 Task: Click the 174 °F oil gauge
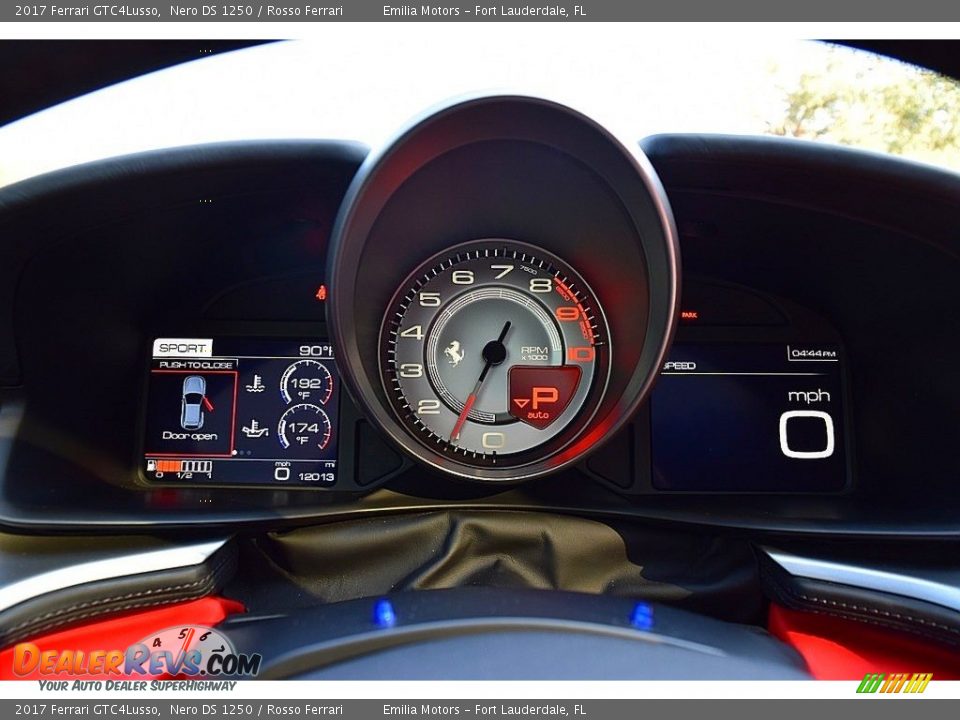tap(304, 427)
